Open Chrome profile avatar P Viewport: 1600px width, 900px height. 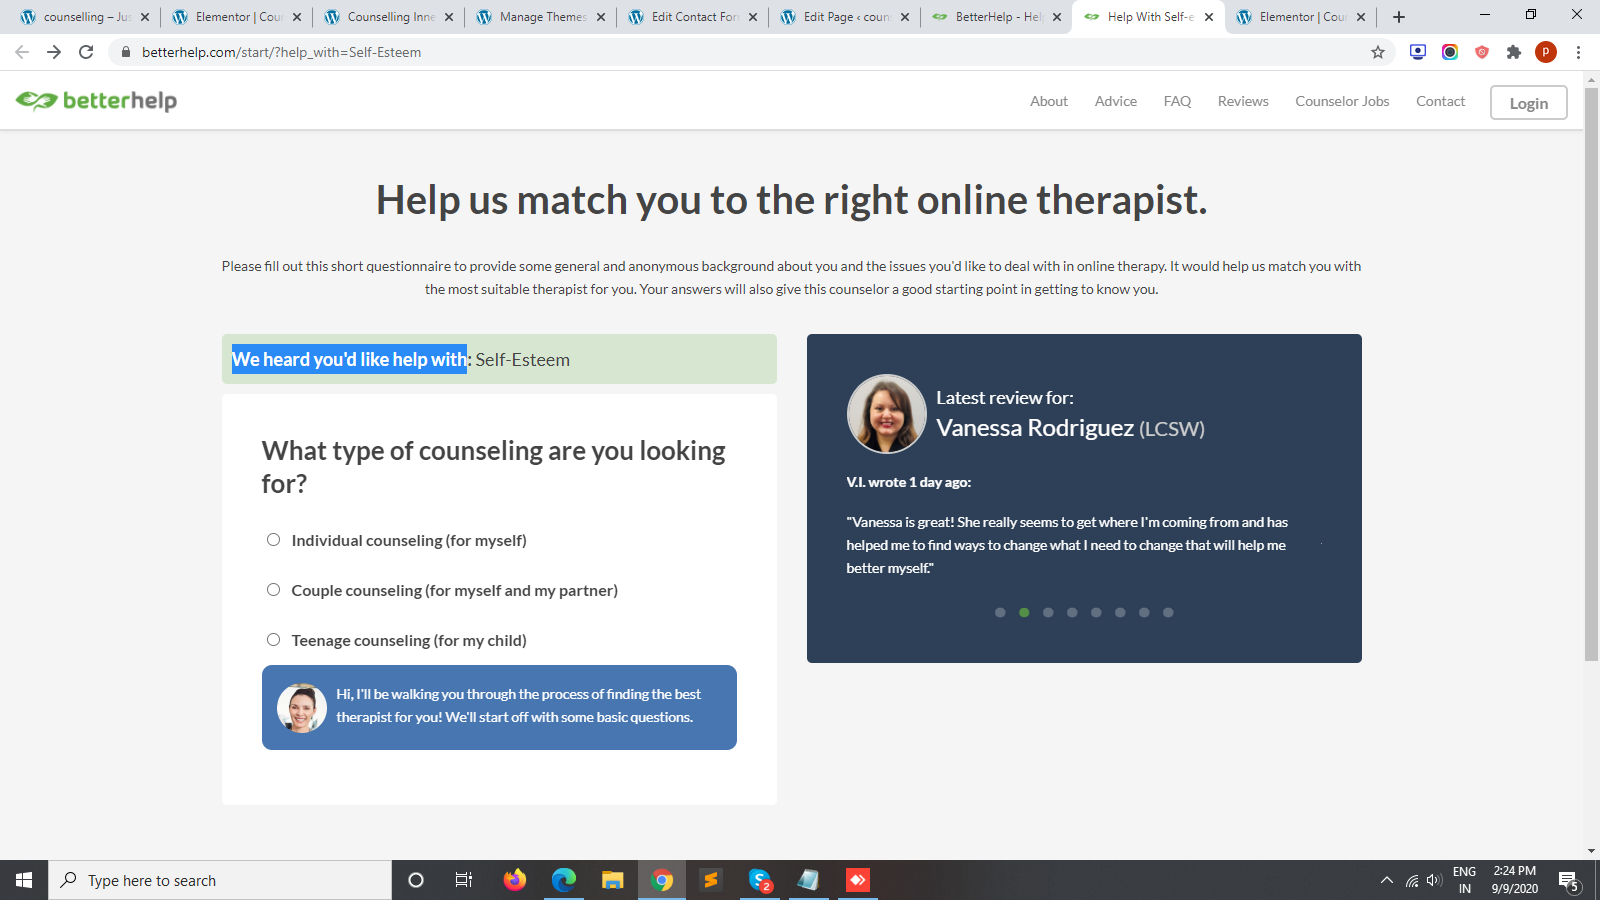[1546, 52]
